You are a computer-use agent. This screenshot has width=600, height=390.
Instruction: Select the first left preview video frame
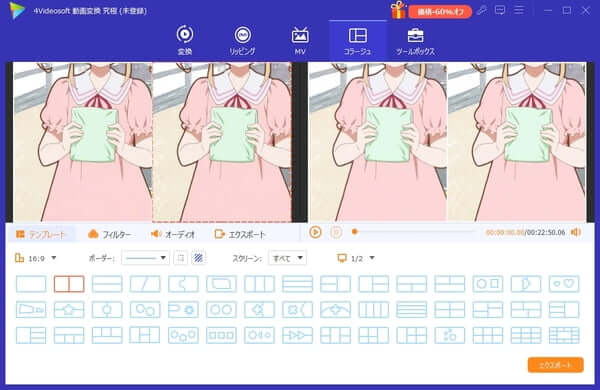[x=83, y=142]
